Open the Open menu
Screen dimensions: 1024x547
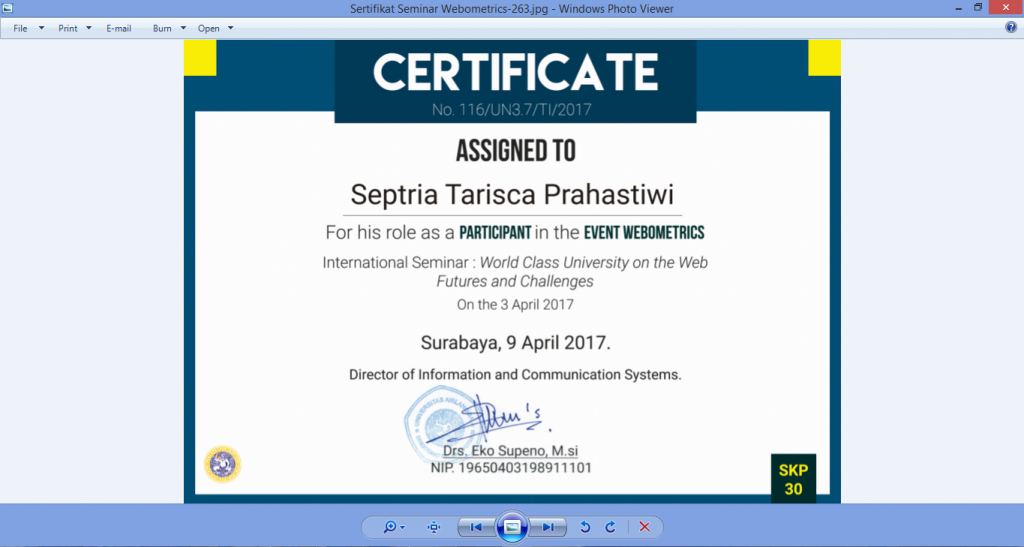coord(209,29)
